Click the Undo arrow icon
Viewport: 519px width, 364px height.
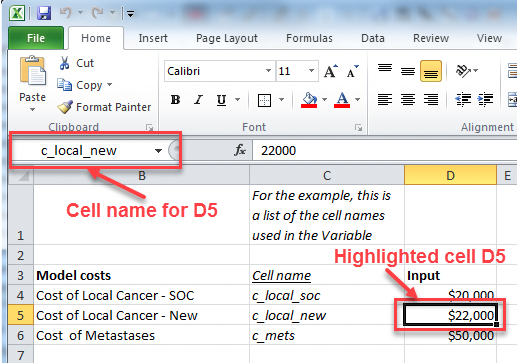(x=65, y=13)
